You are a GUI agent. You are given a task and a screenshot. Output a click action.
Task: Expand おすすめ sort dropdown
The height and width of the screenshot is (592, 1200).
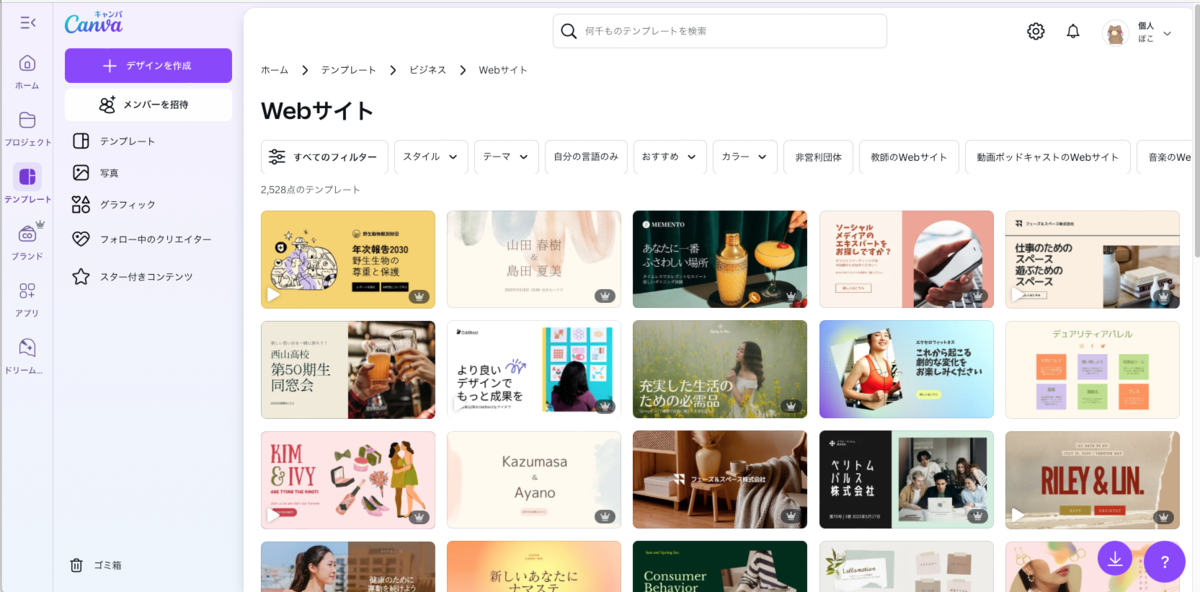click(x=670, y=157)
